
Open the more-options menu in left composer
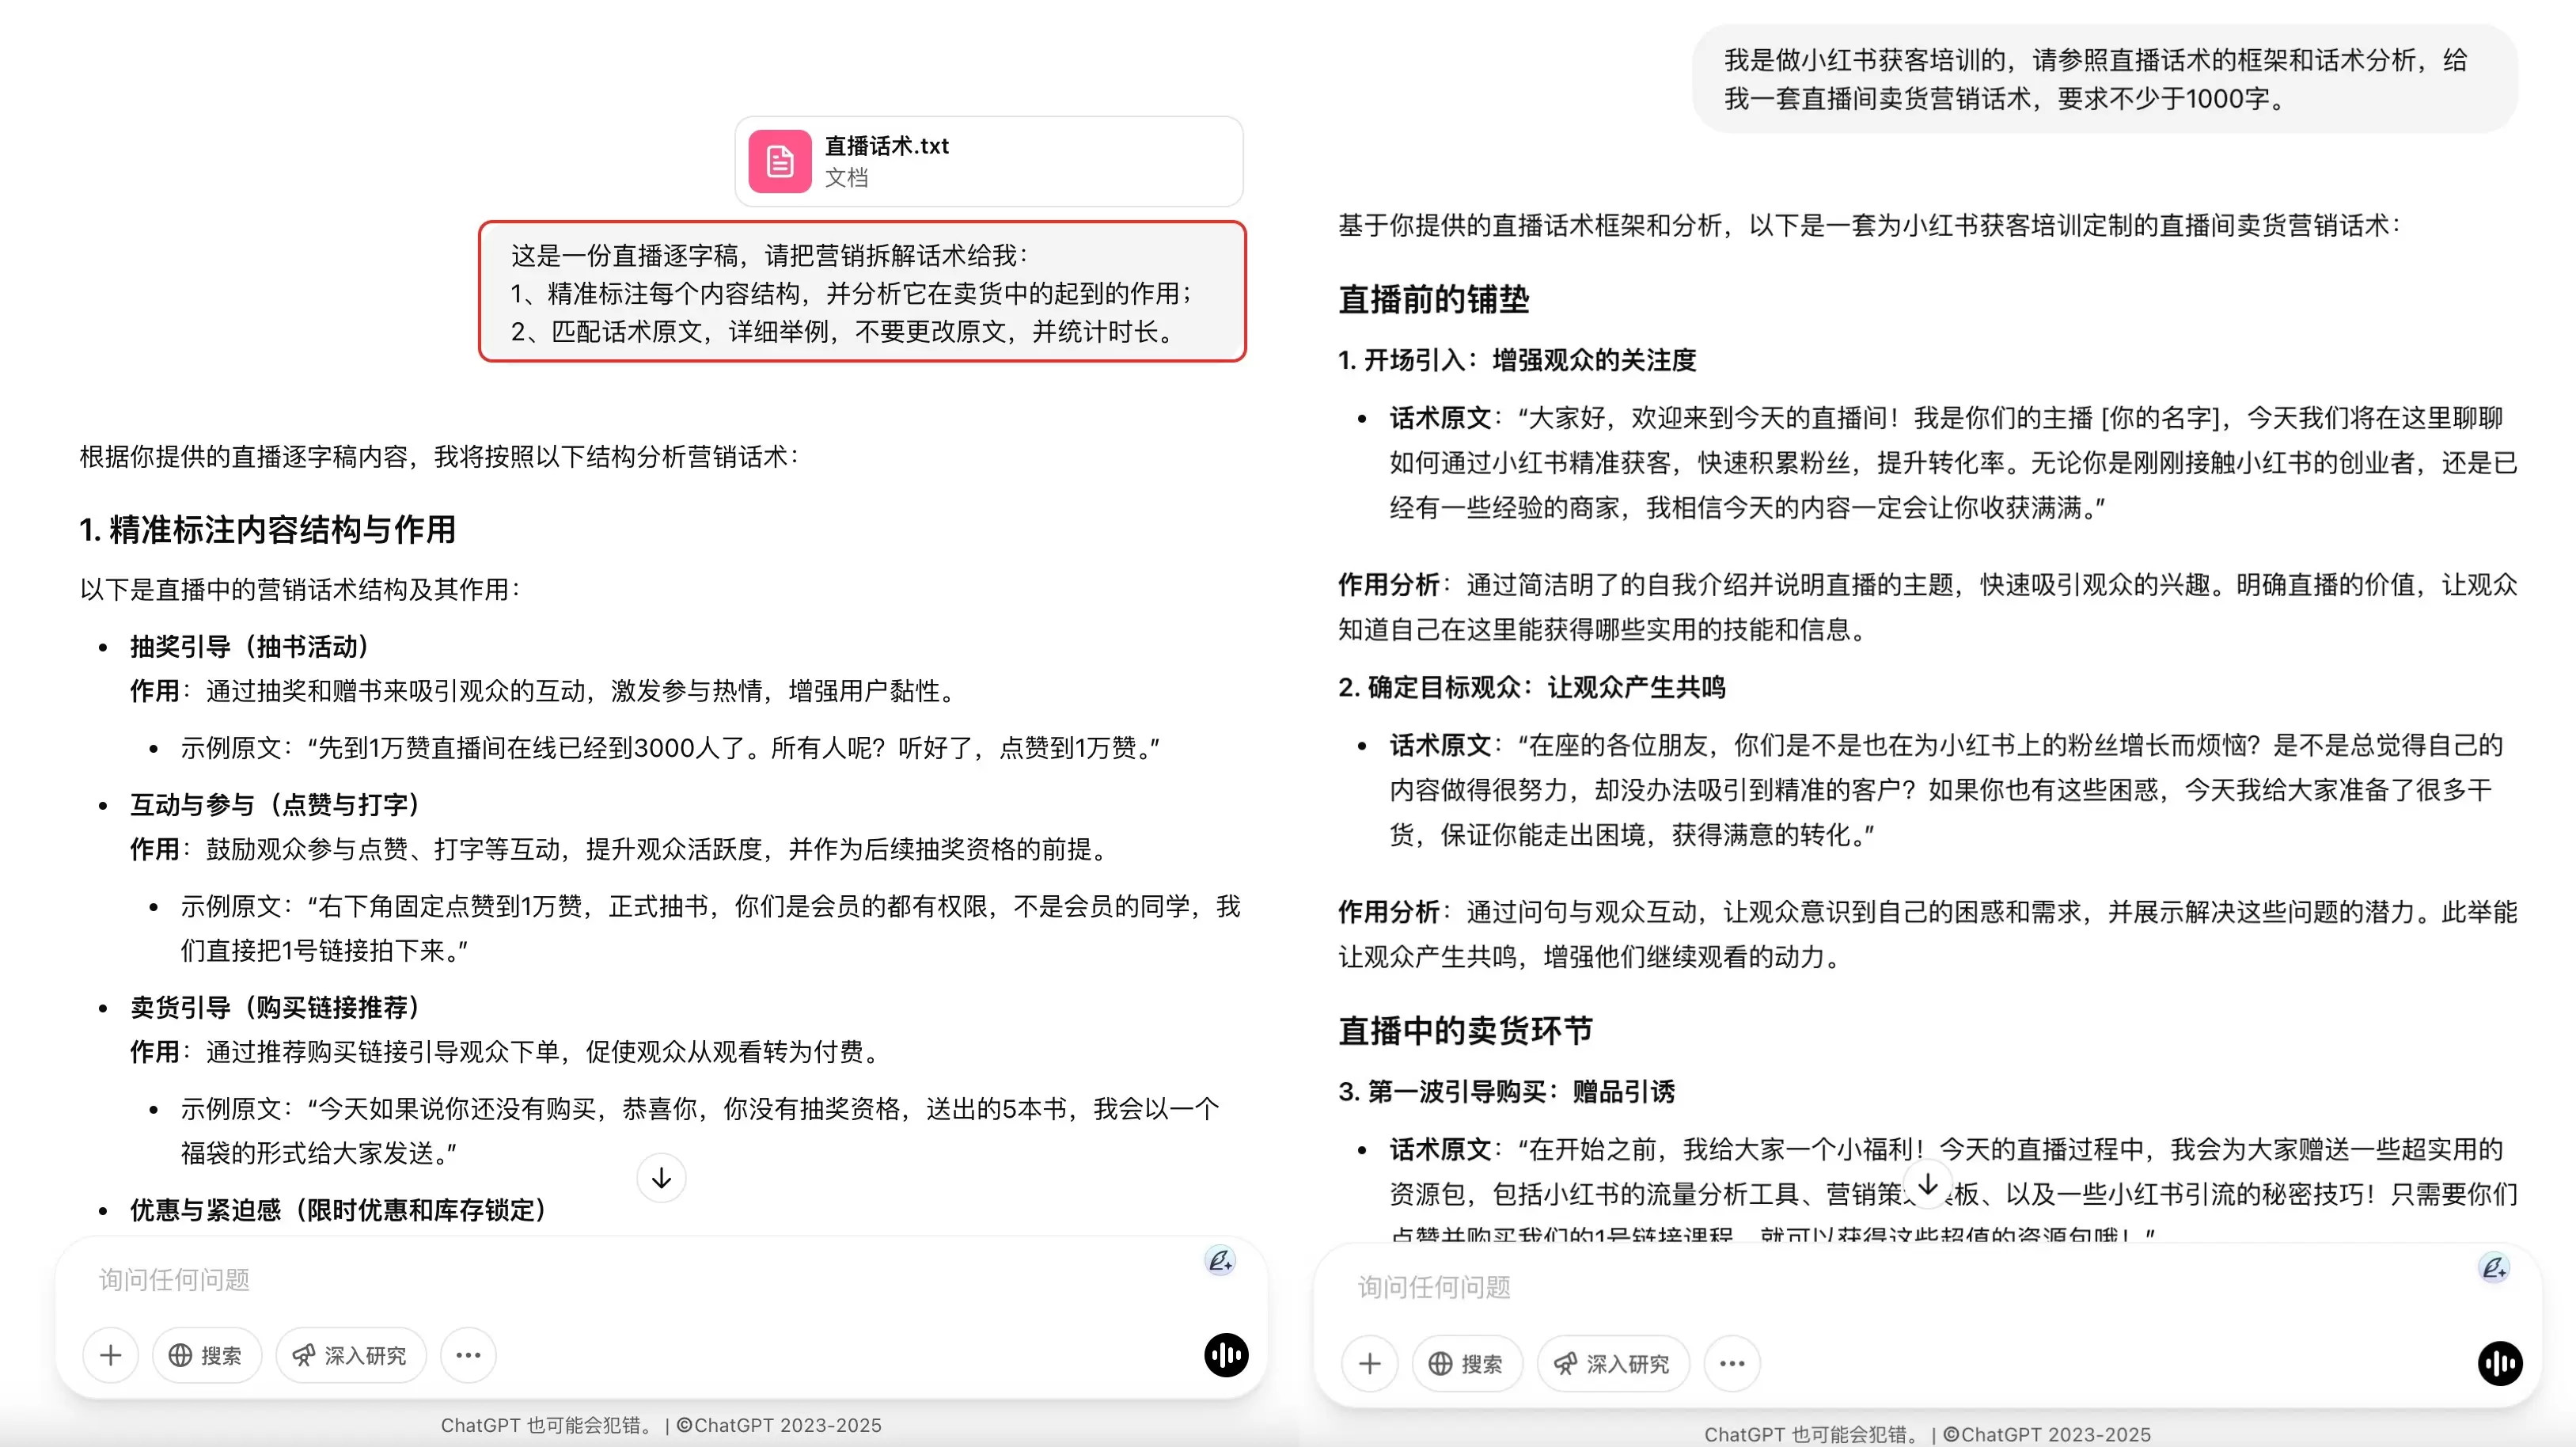467,1355
